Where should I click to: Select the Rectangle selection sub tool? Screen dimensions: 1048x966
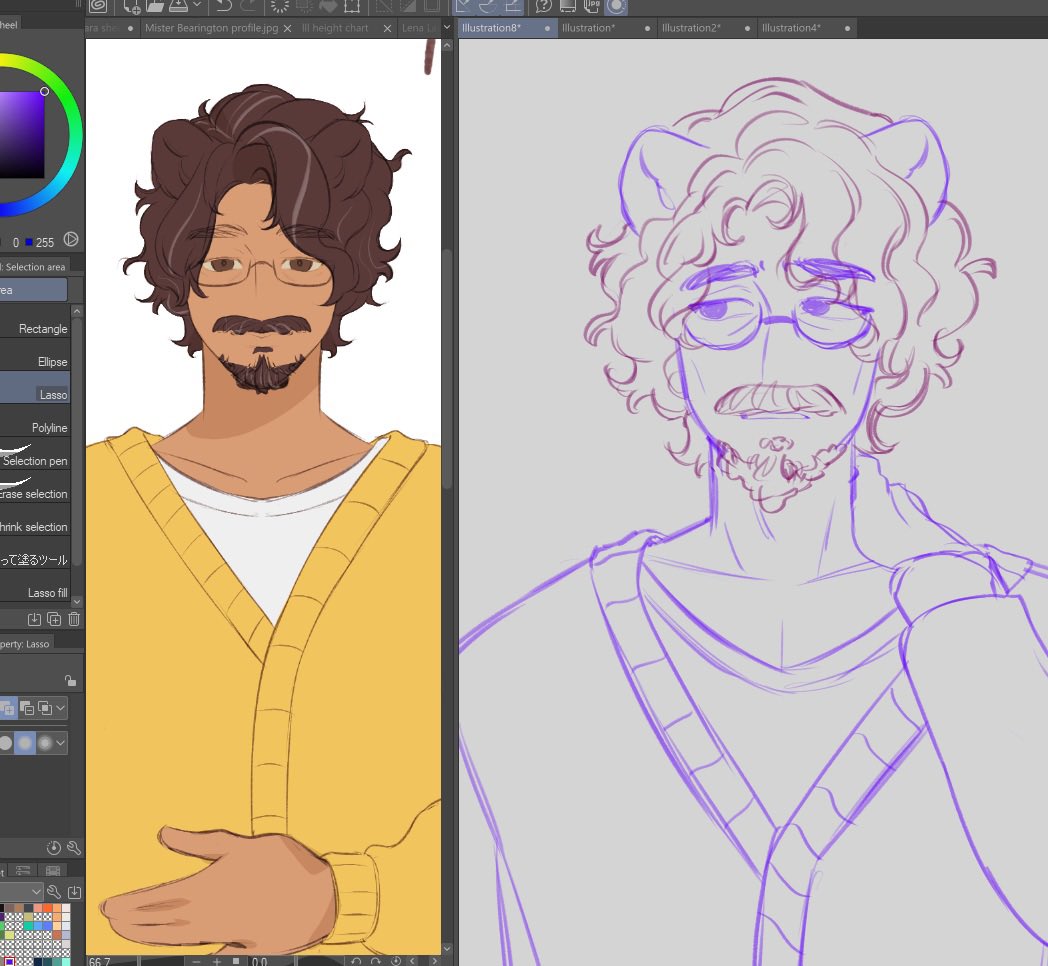coord(42,328)
